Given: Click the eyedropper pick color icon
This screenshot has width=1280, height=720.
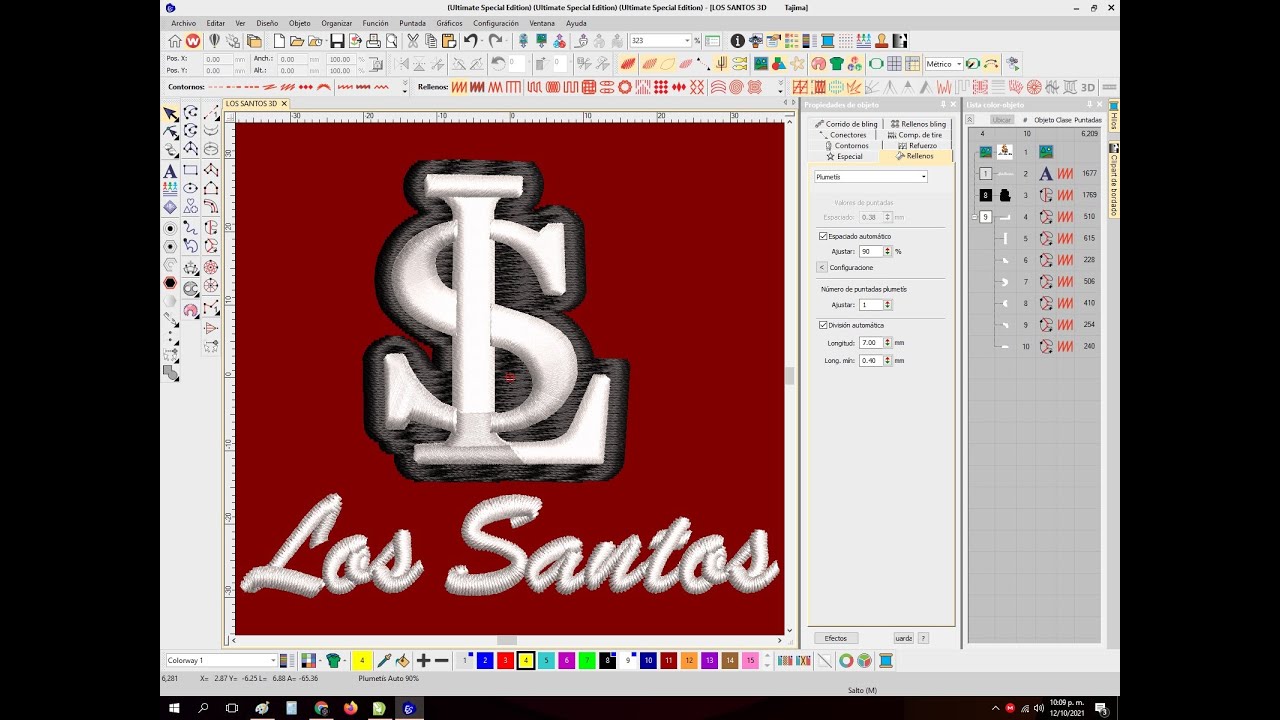Looking at the screenshot, I should 383,661.
